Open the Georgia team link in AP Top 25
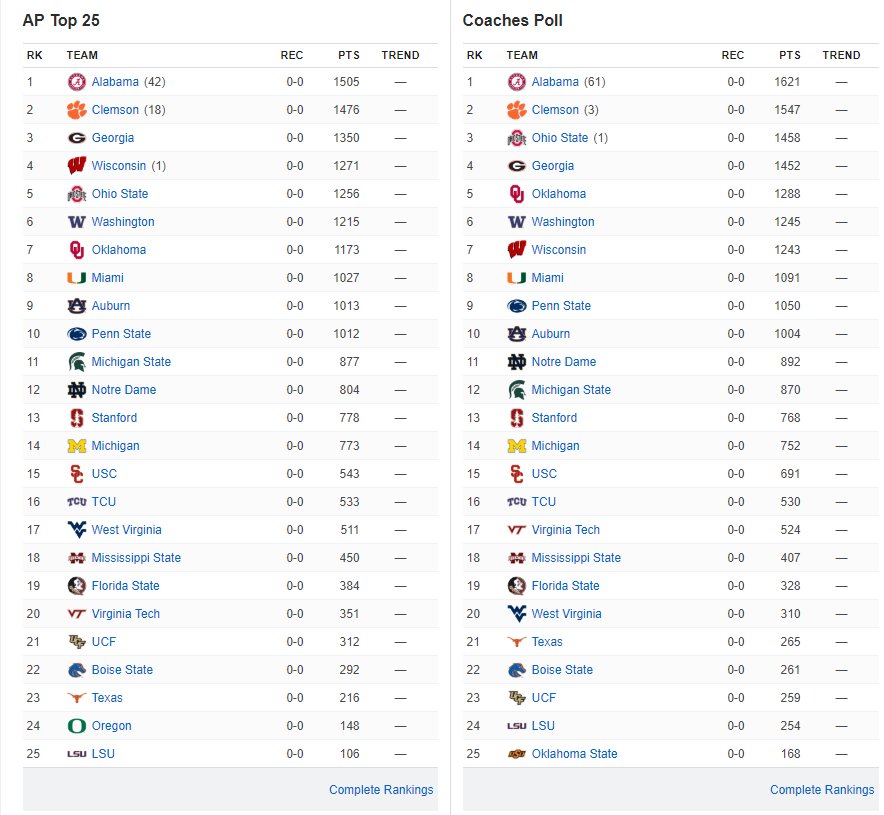This screenshot has height=815, width=884. (x=113, y=138)
